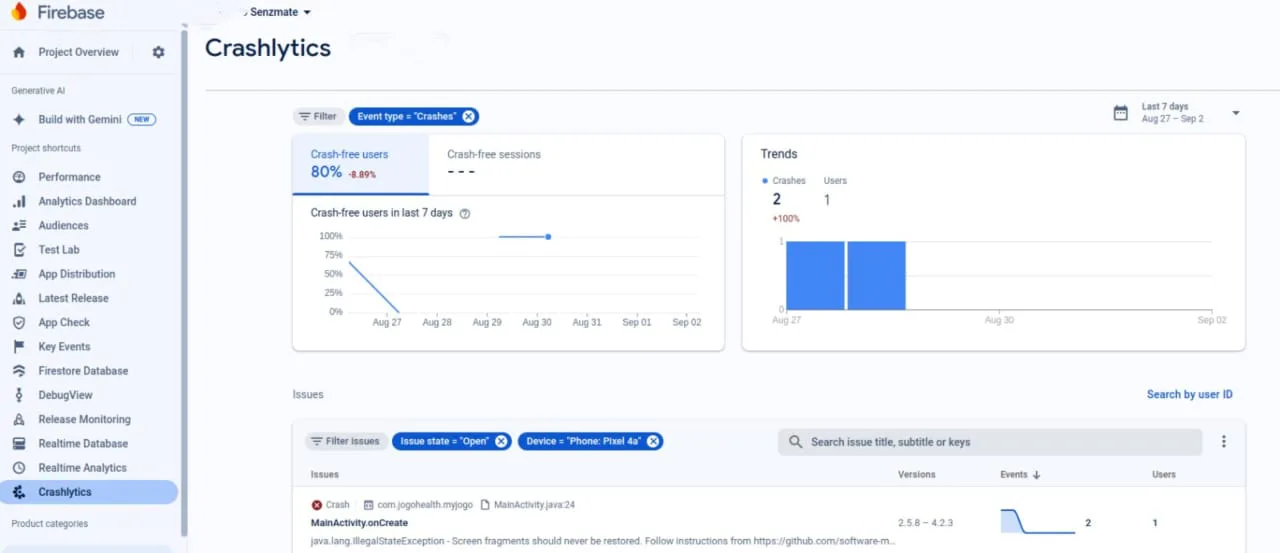The width and height of the screenshot is (1280, 553).
Task: Click Search by user ID link
Action: pos(1189,394)
